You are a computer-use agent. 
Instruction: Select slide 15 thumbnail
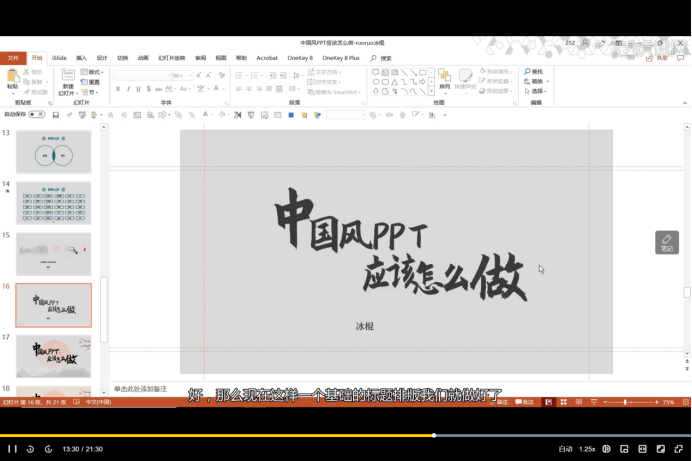tap(54, 254)
